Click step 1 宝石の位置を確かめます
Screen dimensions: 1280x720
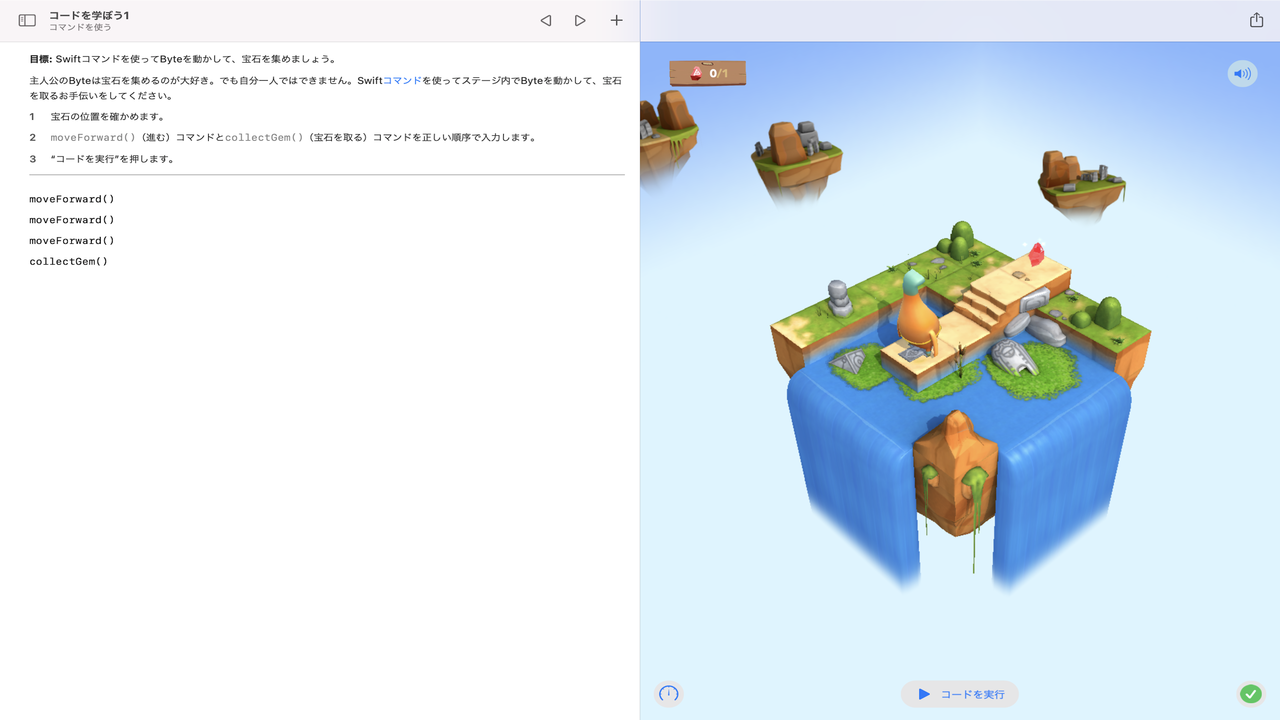(x=107, y=117)
